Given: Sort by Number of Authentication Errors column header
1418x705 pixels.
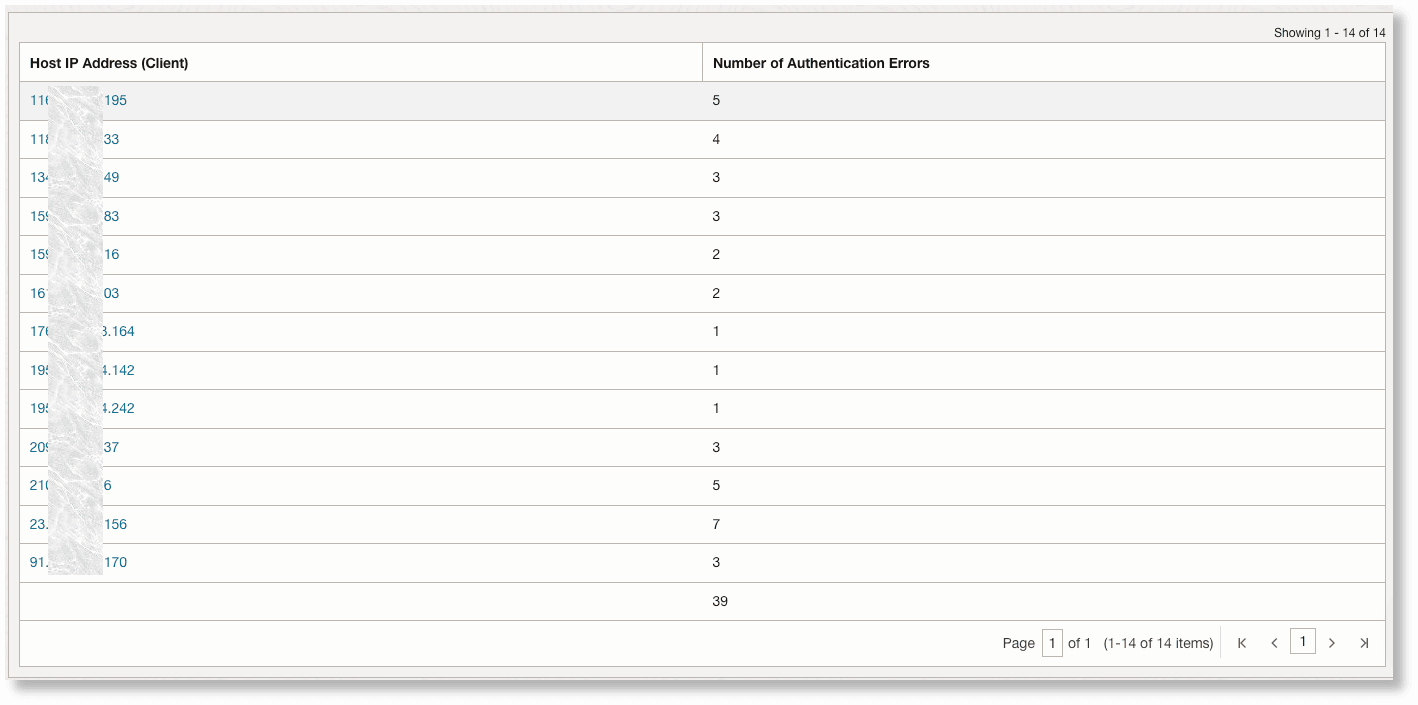Looking at the screenshot, I should pyautogui.click(x=820, y=62).
